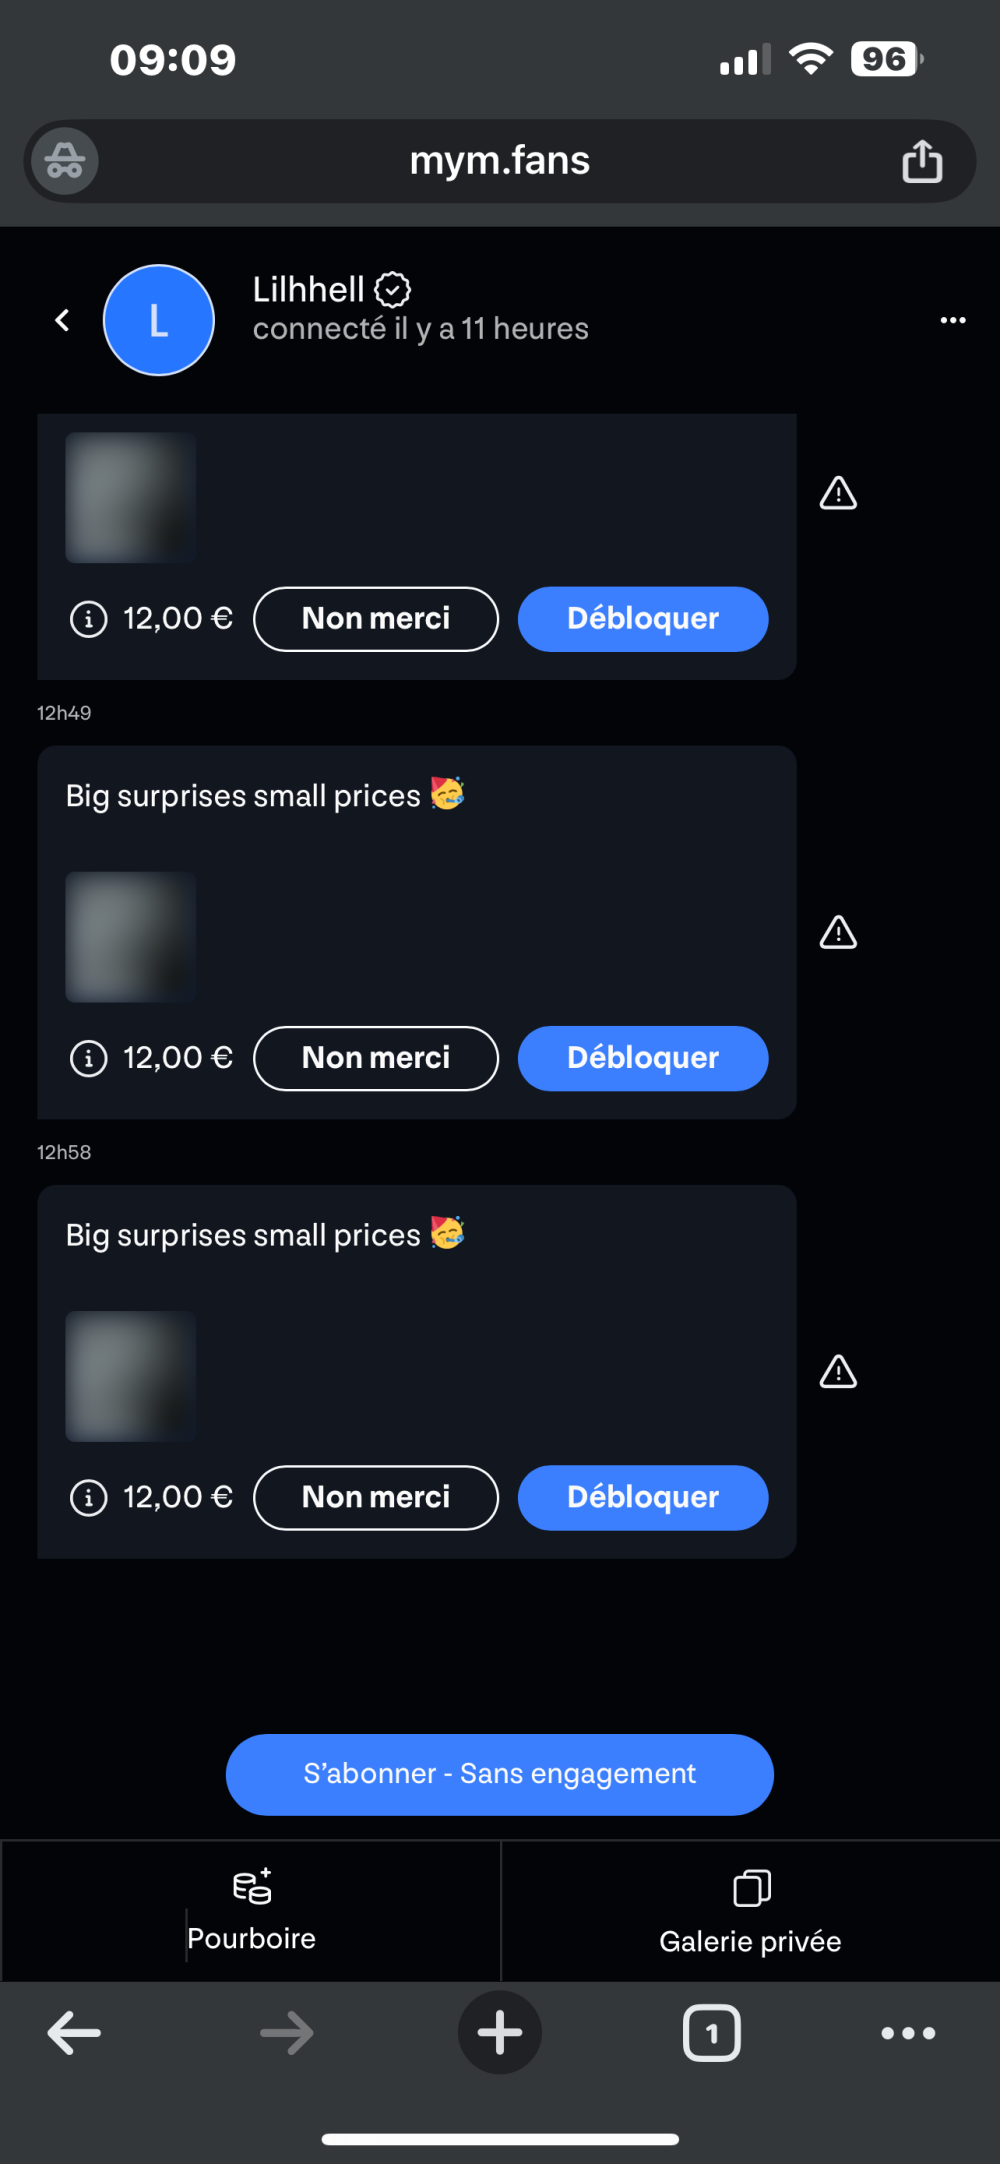Unlock the 12h49 media with Débloquer

point(643,1058)
